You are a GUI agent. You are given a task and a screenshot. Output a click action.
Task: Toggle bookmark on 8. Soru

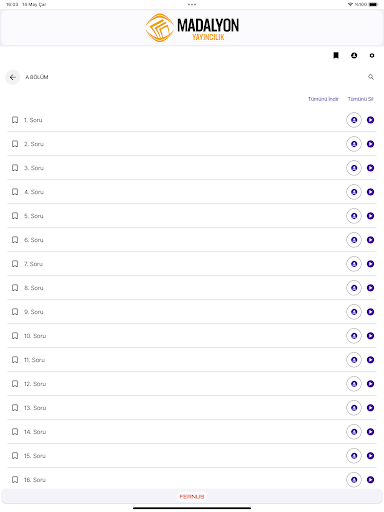pyautogui.click(x=15, y=288)
